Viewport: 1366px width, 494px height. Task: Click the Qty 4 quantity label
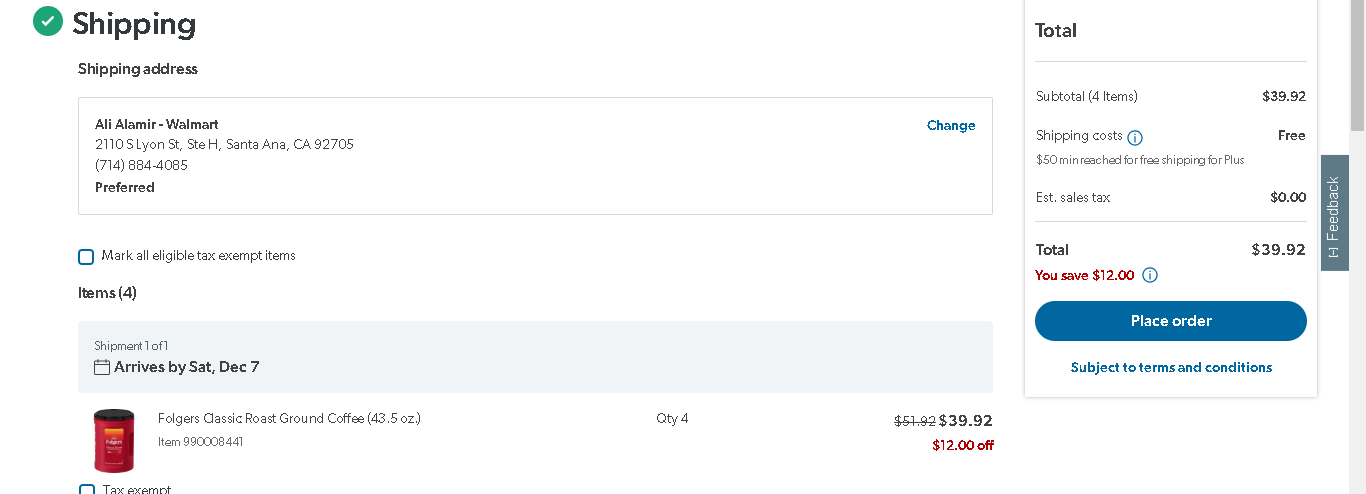pos(672,418)
